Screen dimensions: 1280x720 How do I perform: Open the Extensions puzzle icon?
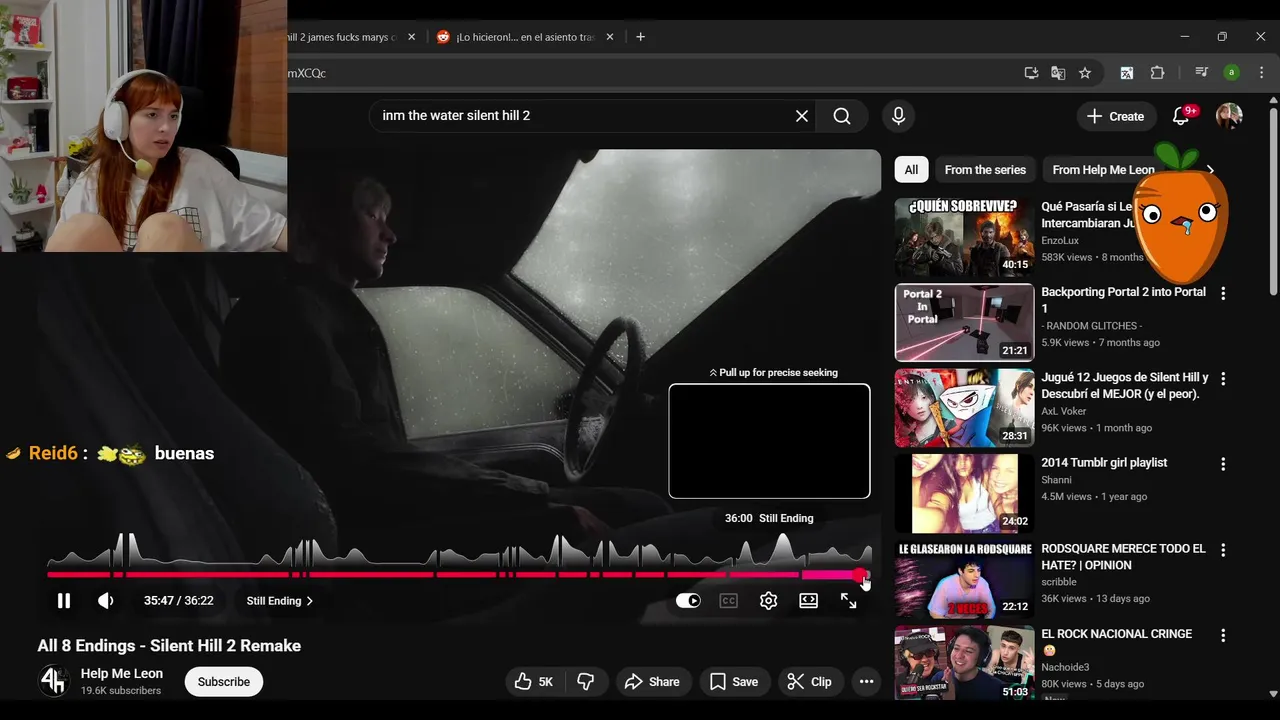(1158, 73)
